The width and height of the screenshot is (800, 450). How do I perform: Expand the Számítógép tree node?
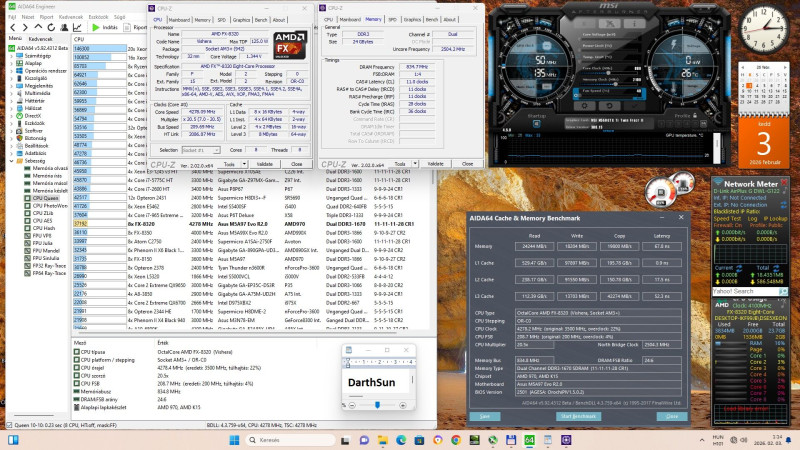(11, 56)
